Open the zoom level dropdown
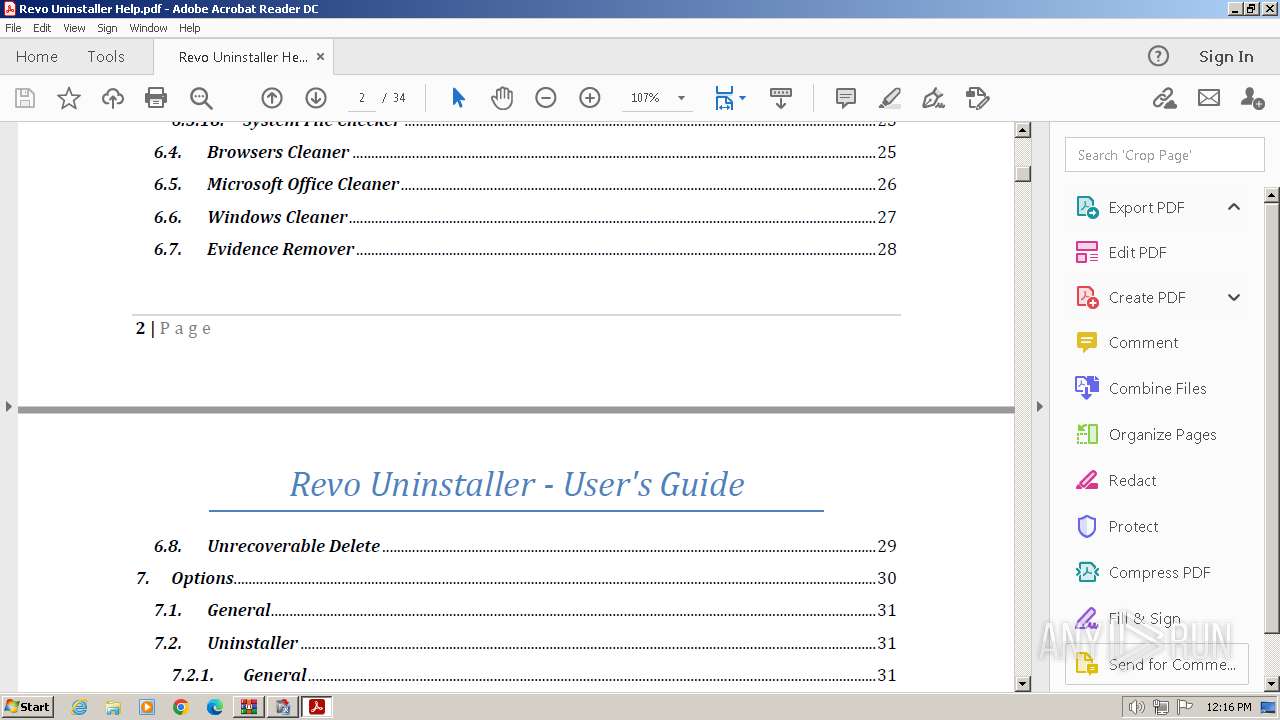Viewport: 1280px width, 720px height. 681,98
